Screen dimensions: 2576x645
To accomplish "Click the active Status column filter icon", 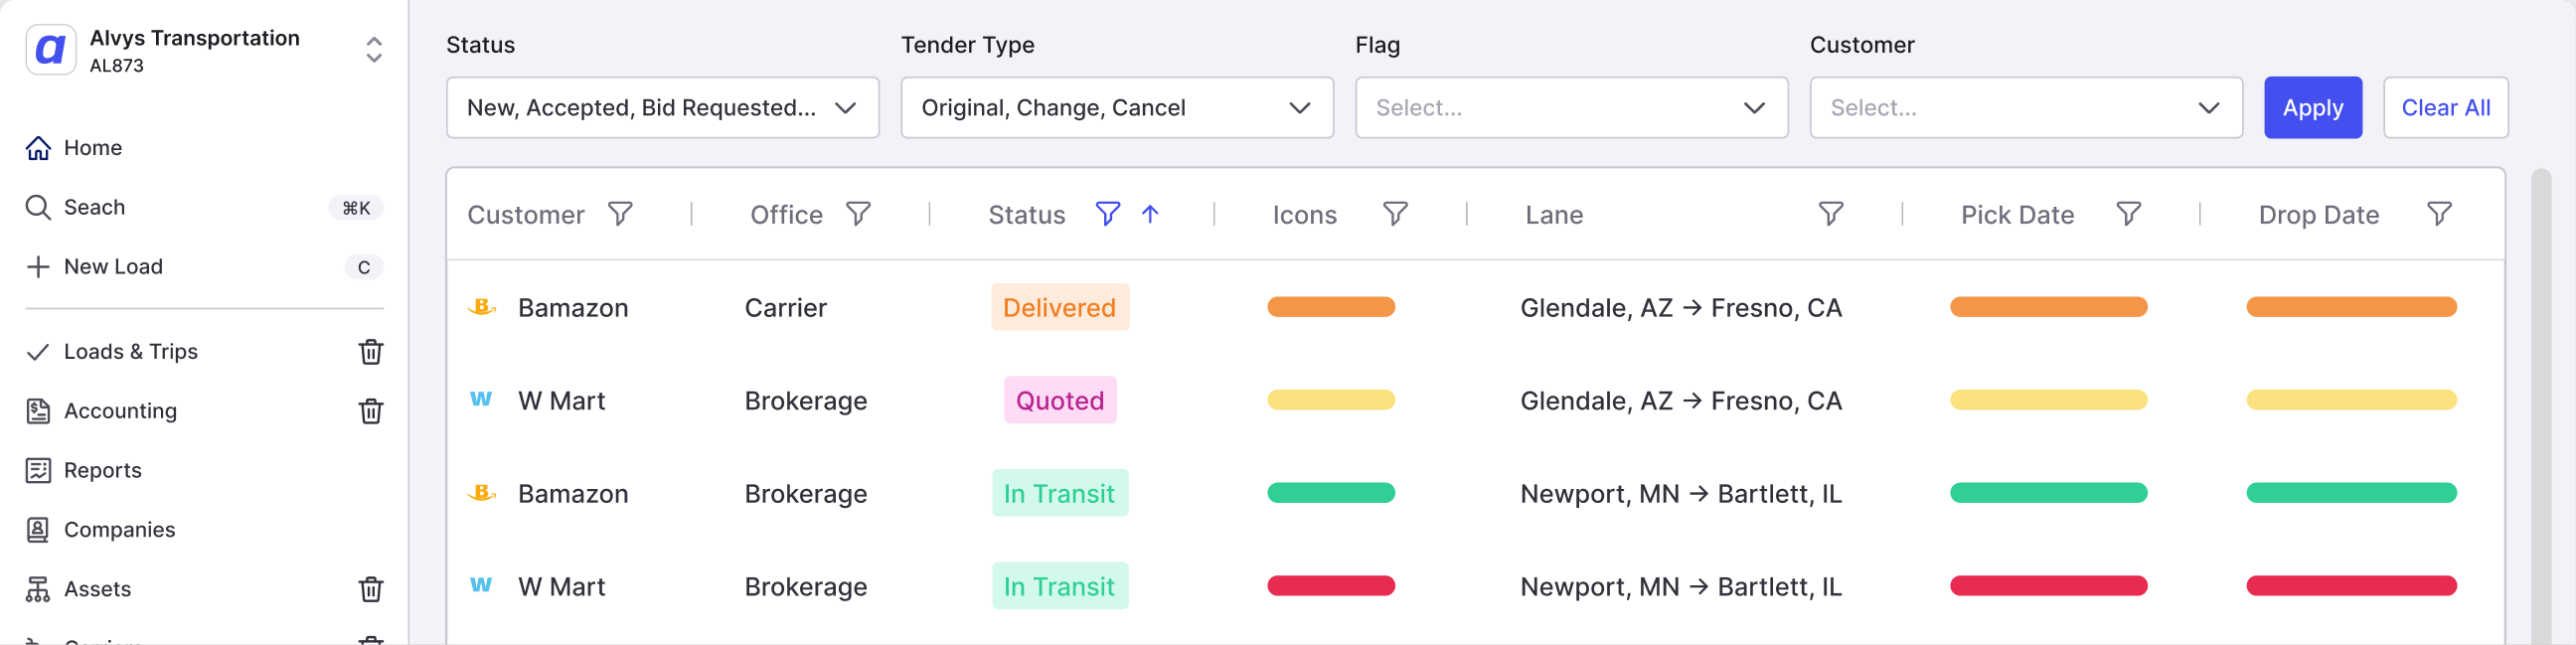I will [x=1107, y=214].
